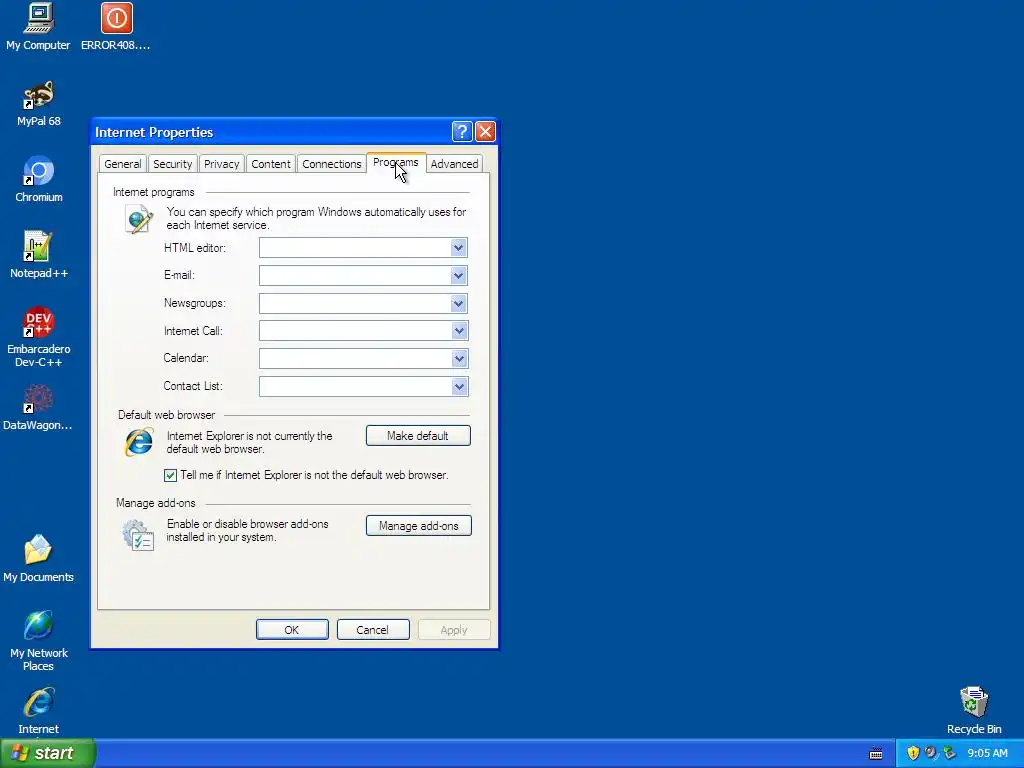Switch to the Privacy tab

[x=221, y=164]
